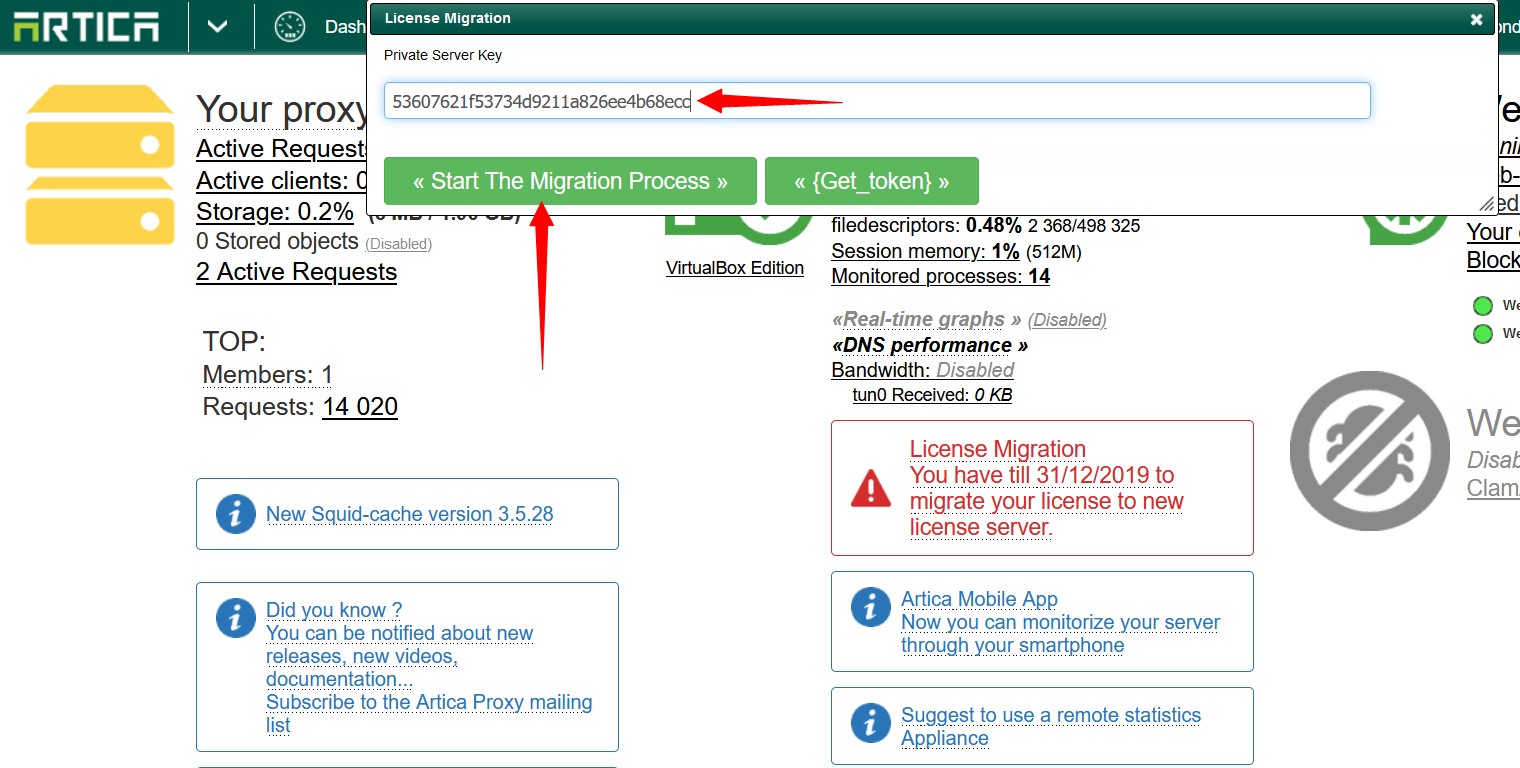Click the info icon beside New Squid-cache version

235,514
